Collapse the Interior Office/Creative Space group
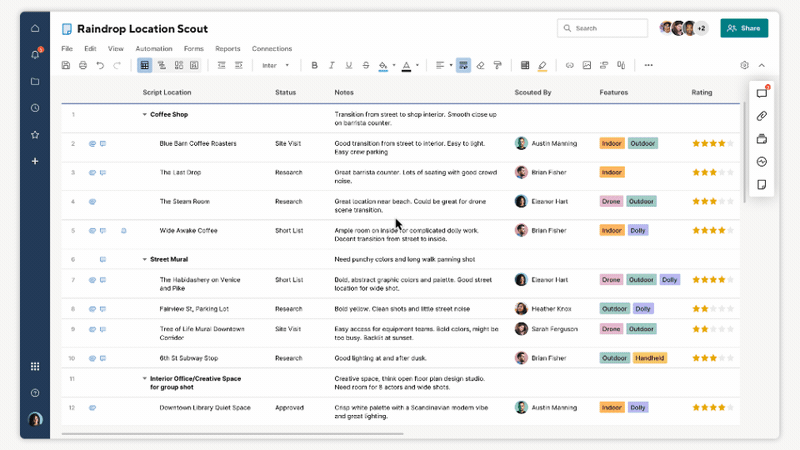The image size is (800, 450). pos(144,379)
